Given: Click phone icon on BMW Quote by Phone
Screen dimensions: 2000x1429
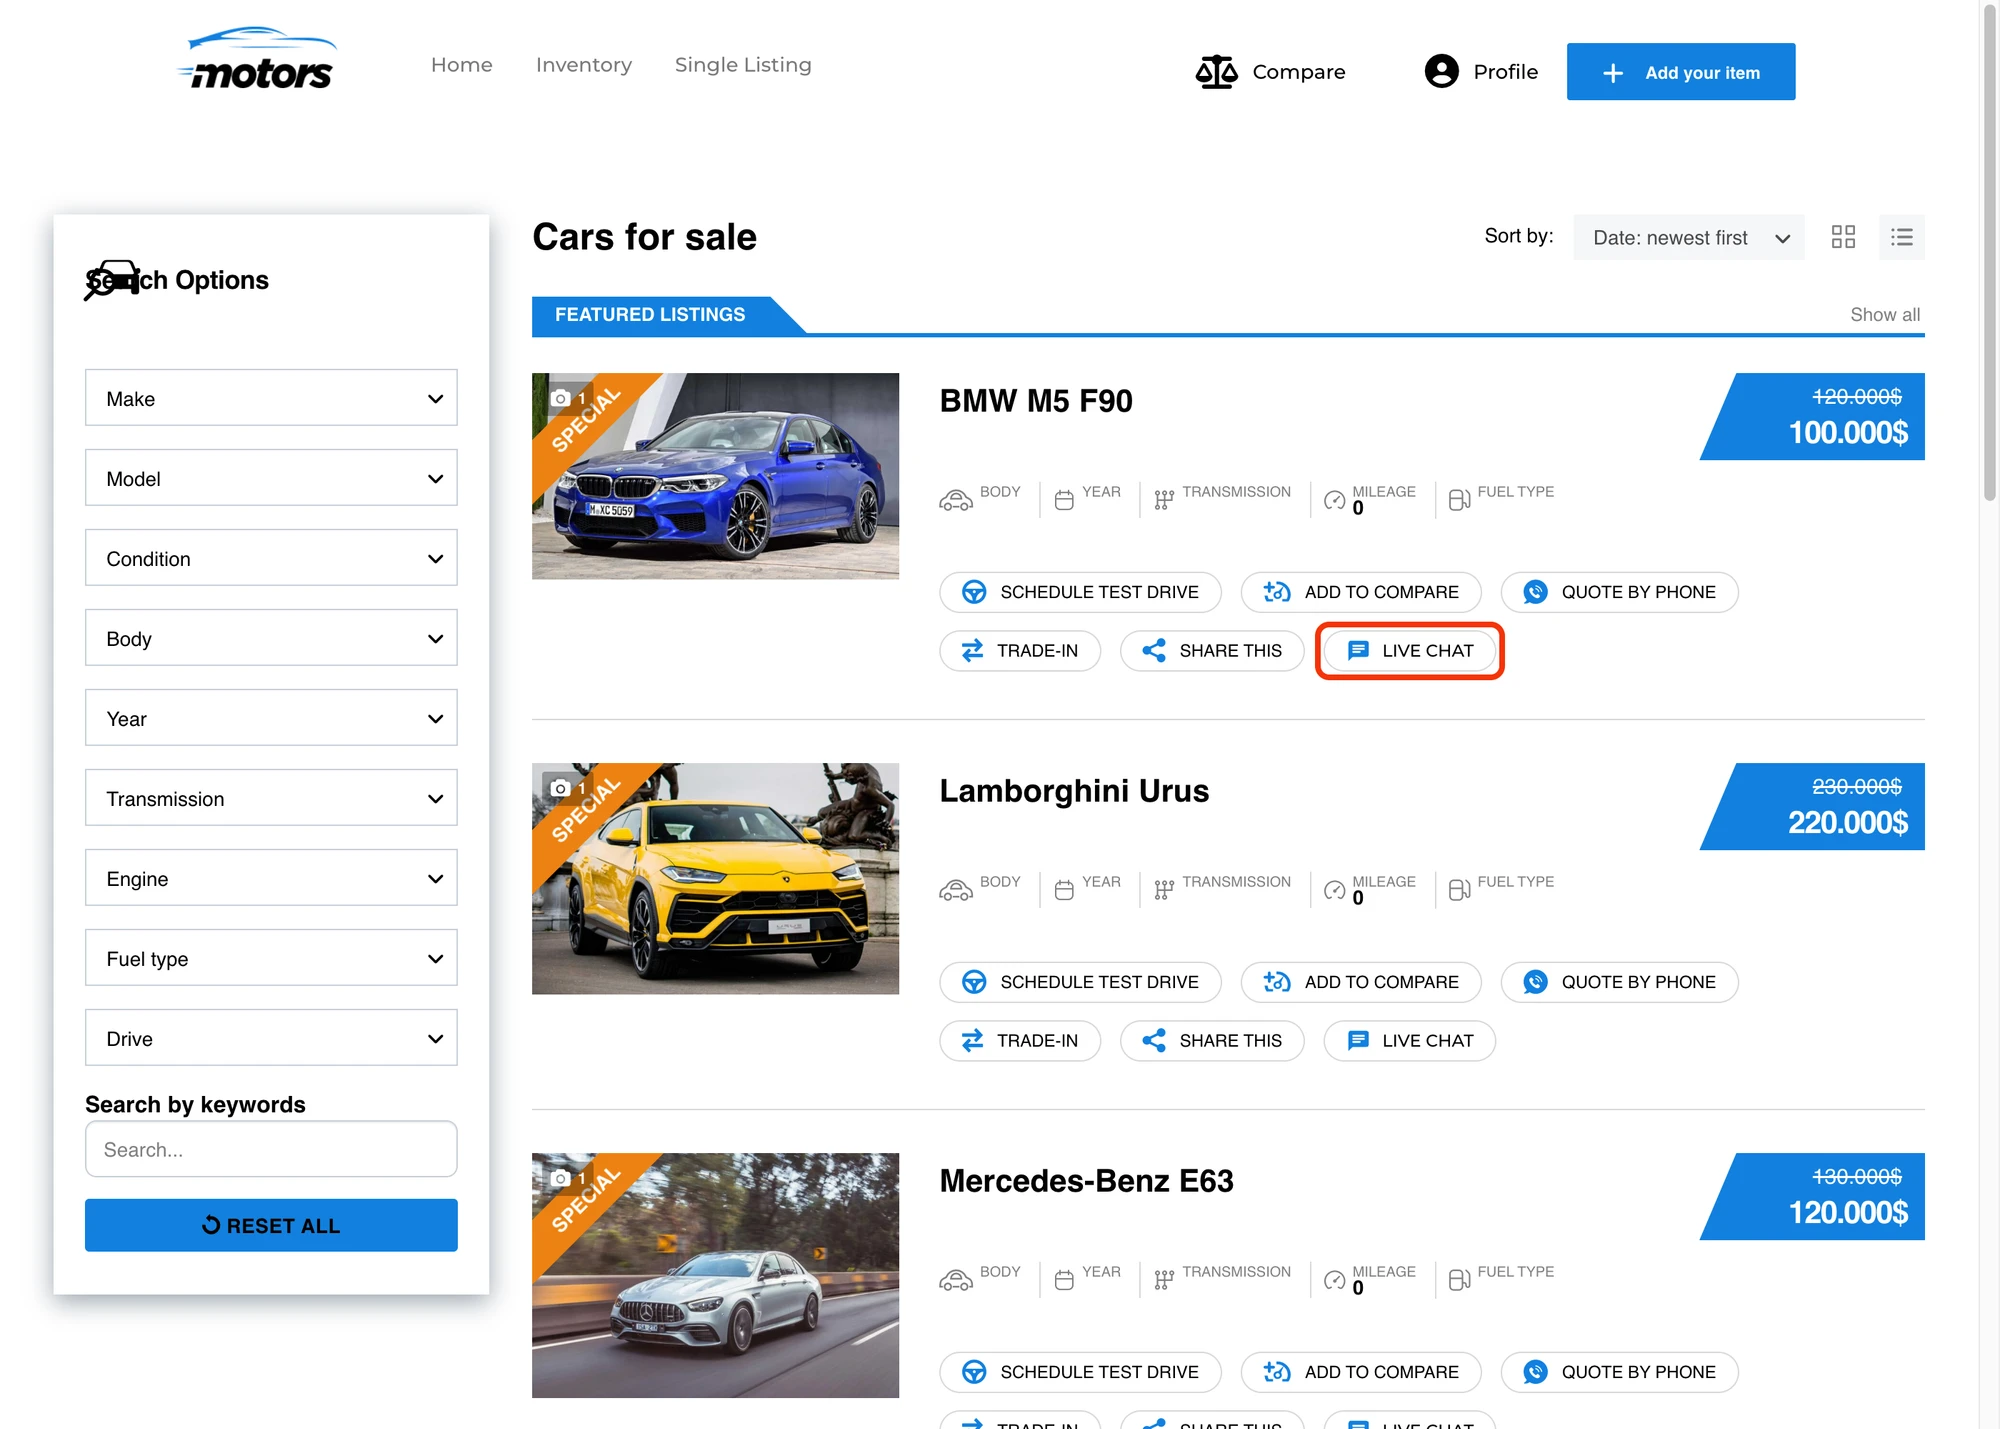Looking at the screenshot, I should (1535, 592).
